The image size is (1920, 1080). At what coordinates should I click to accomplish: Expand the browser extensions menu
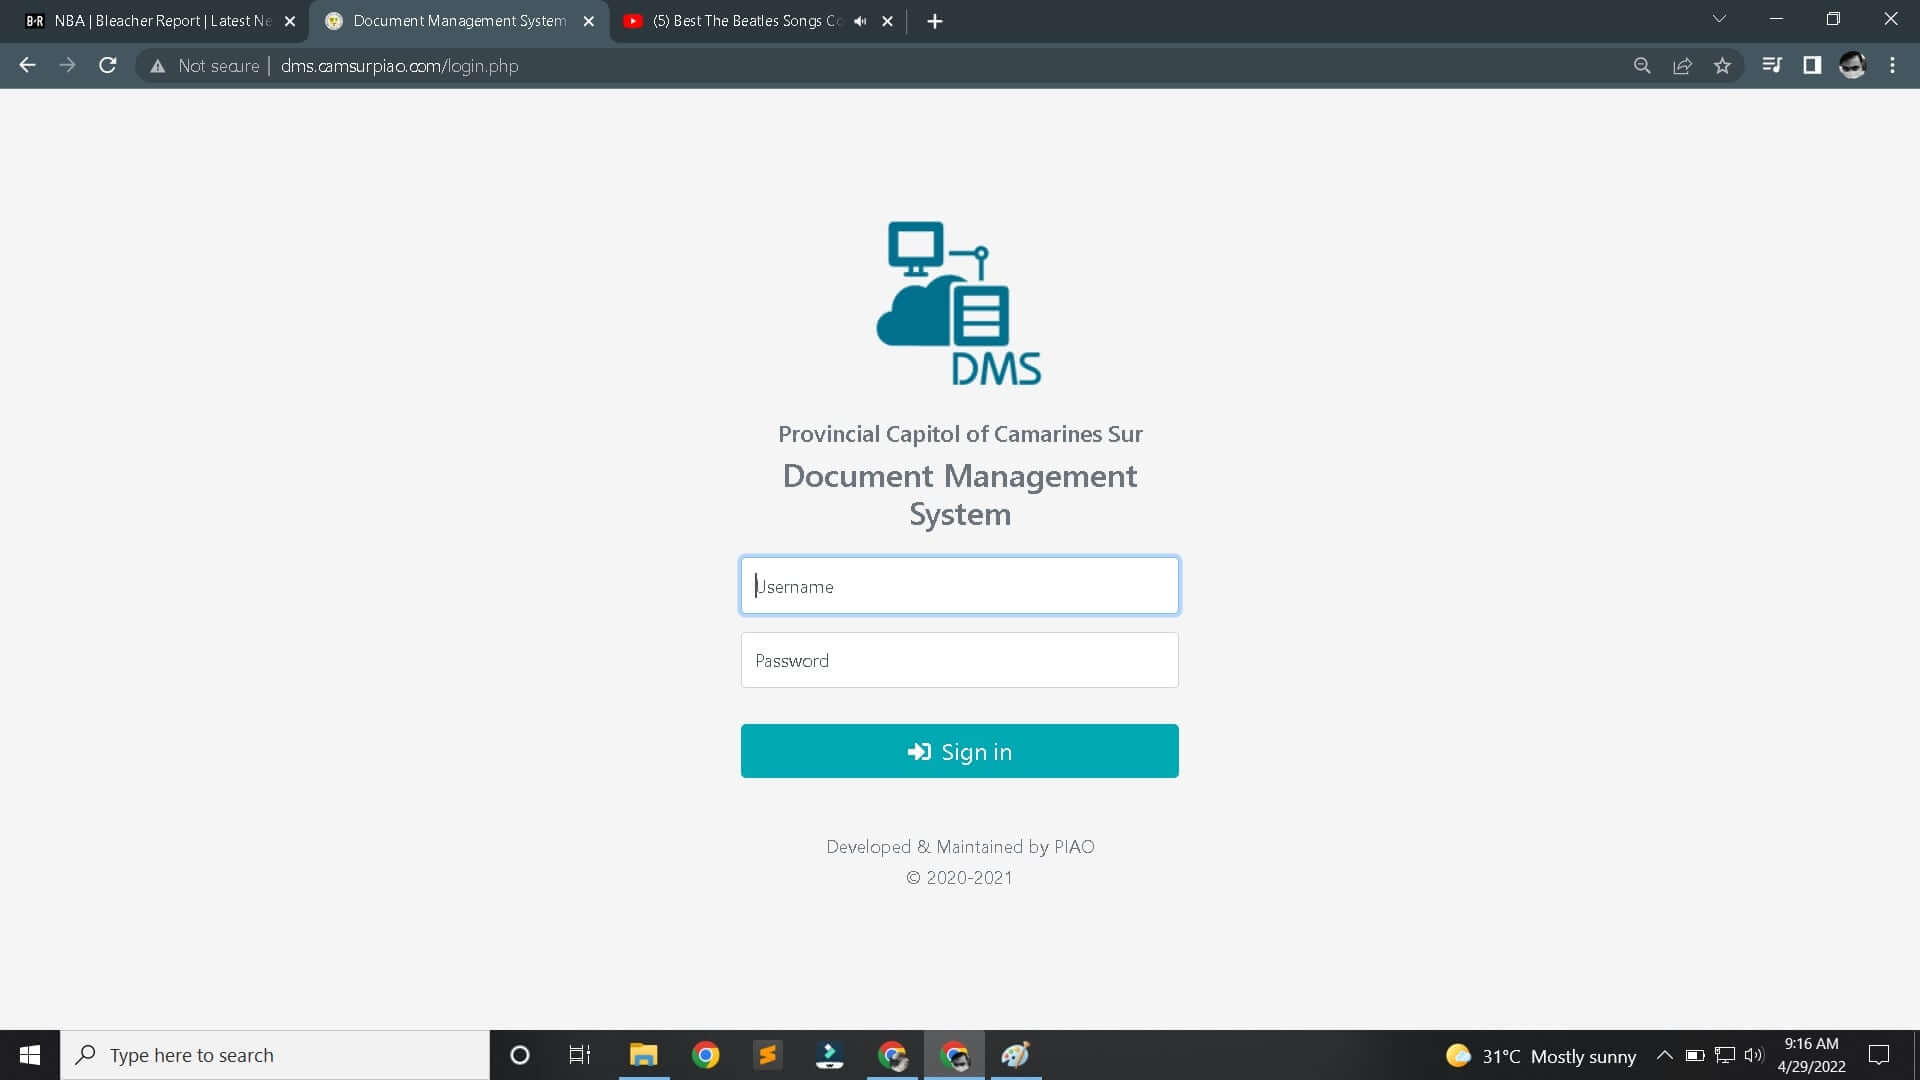pos(1813,66)
